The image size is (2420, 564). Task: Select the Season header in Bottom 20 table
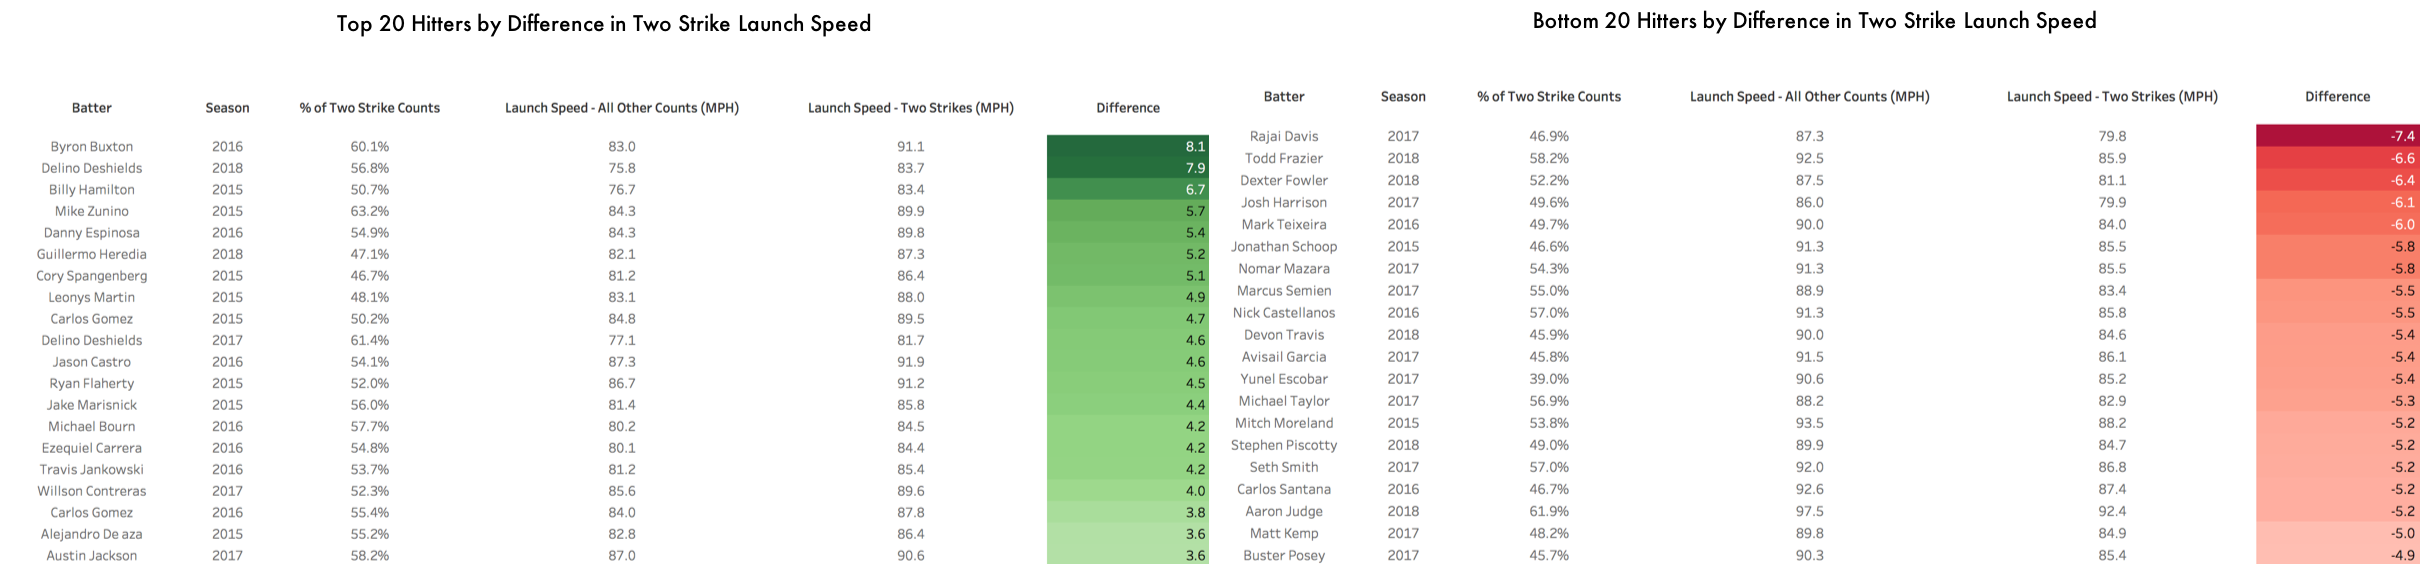(1403, 97)
